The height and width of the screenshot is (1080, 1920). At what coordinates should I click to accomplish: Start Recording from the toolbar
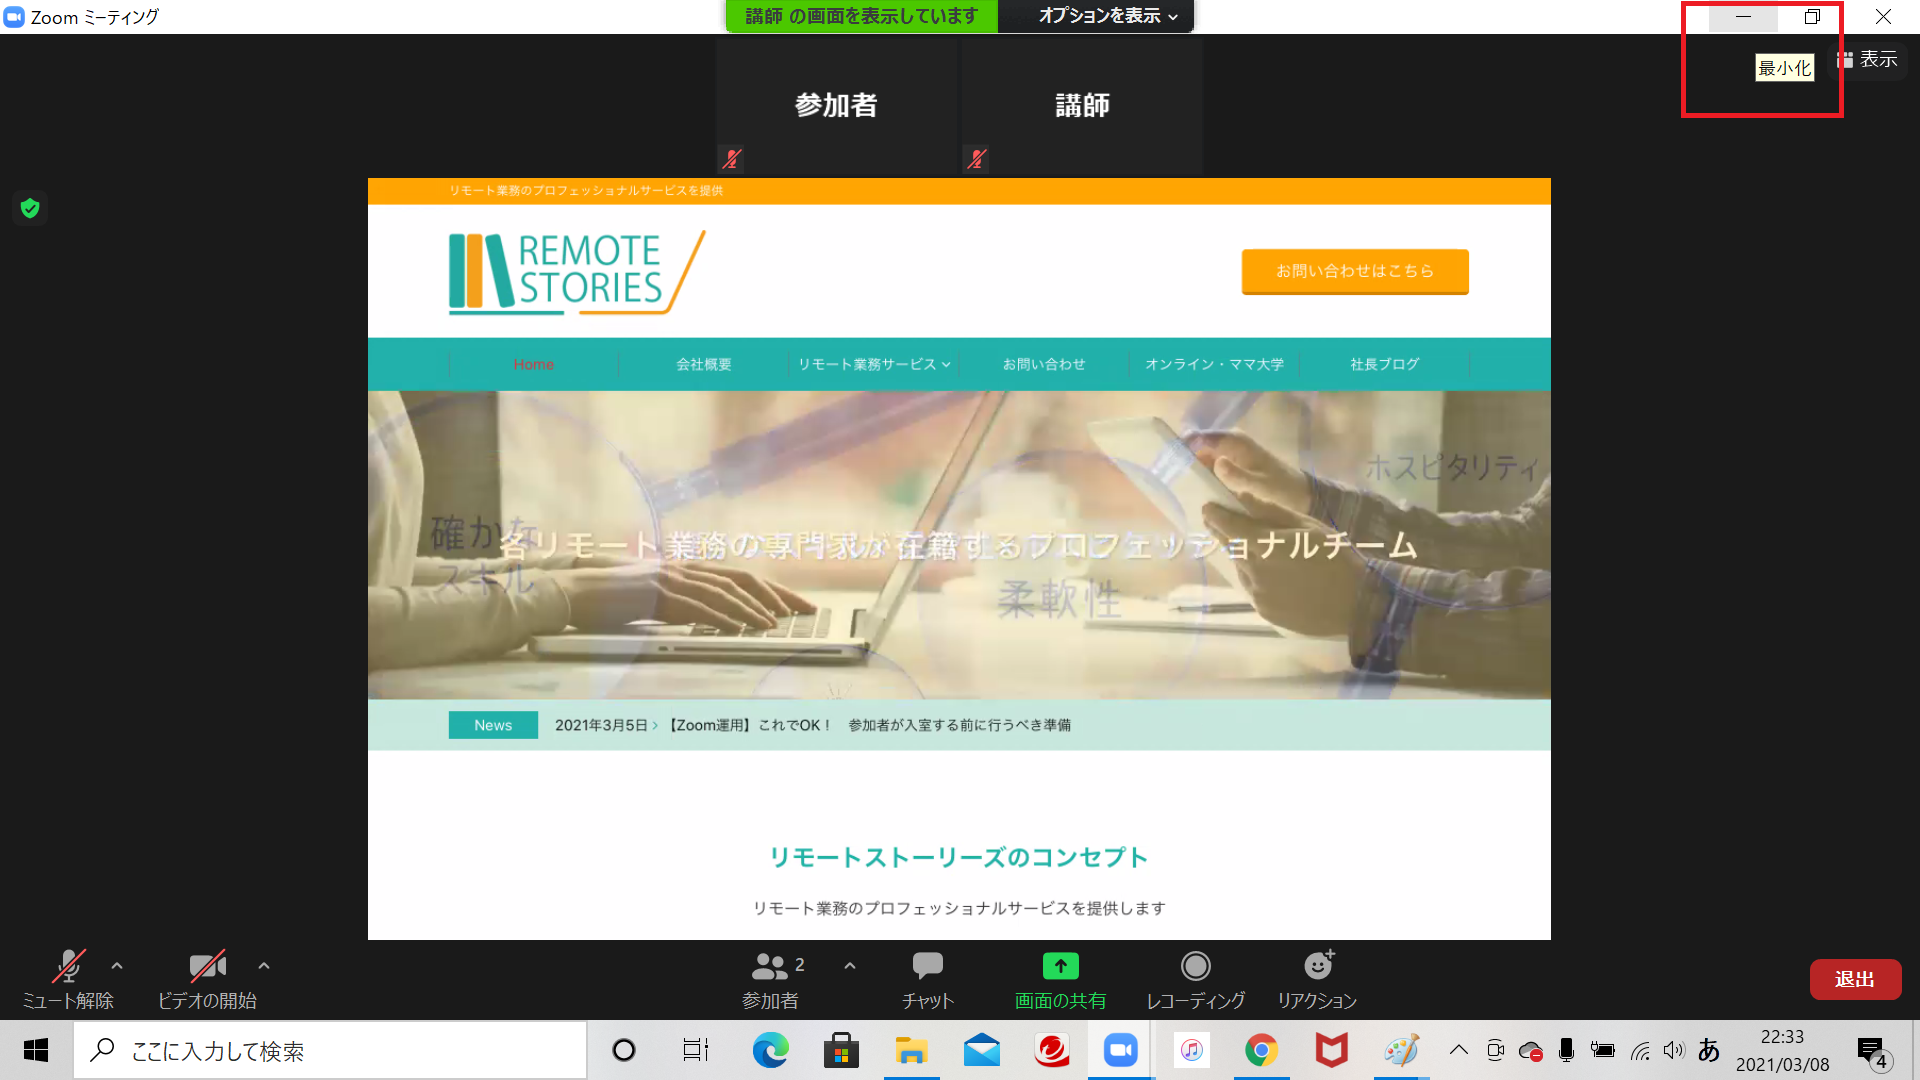point(1195,967)
